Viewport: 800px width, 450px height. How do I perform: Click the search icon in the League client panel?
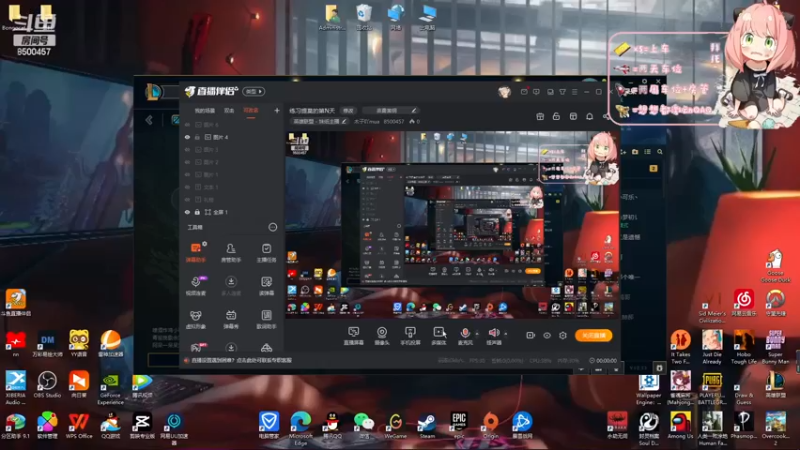click(660, 152)
